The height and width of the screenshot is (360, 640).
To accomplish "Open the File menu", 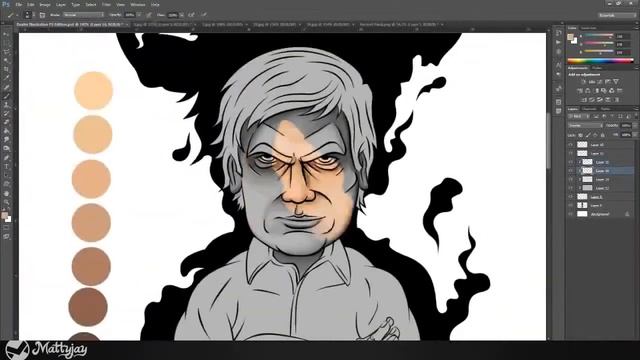I will pos(19,4).
